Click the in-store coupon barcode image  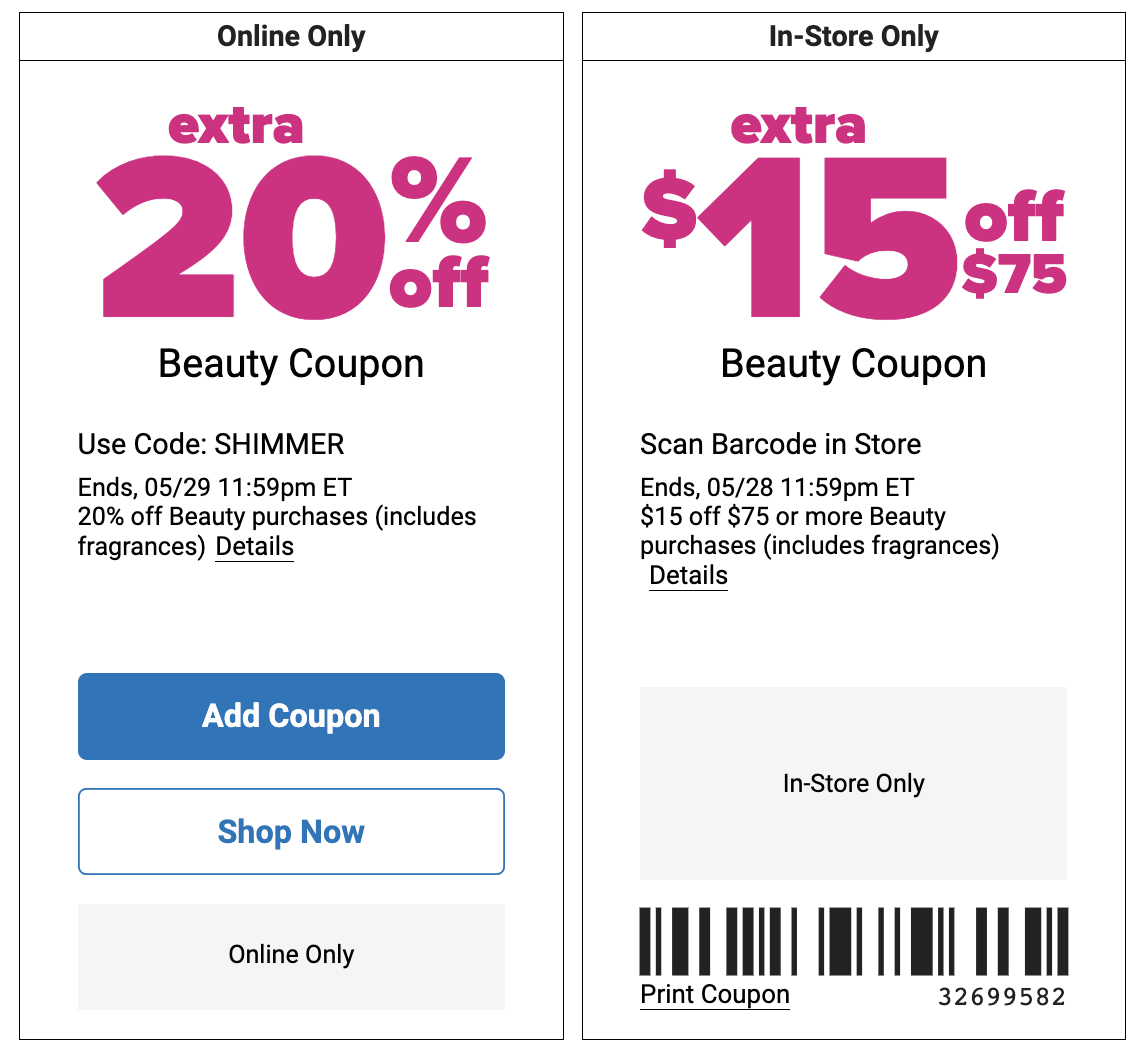854,941
